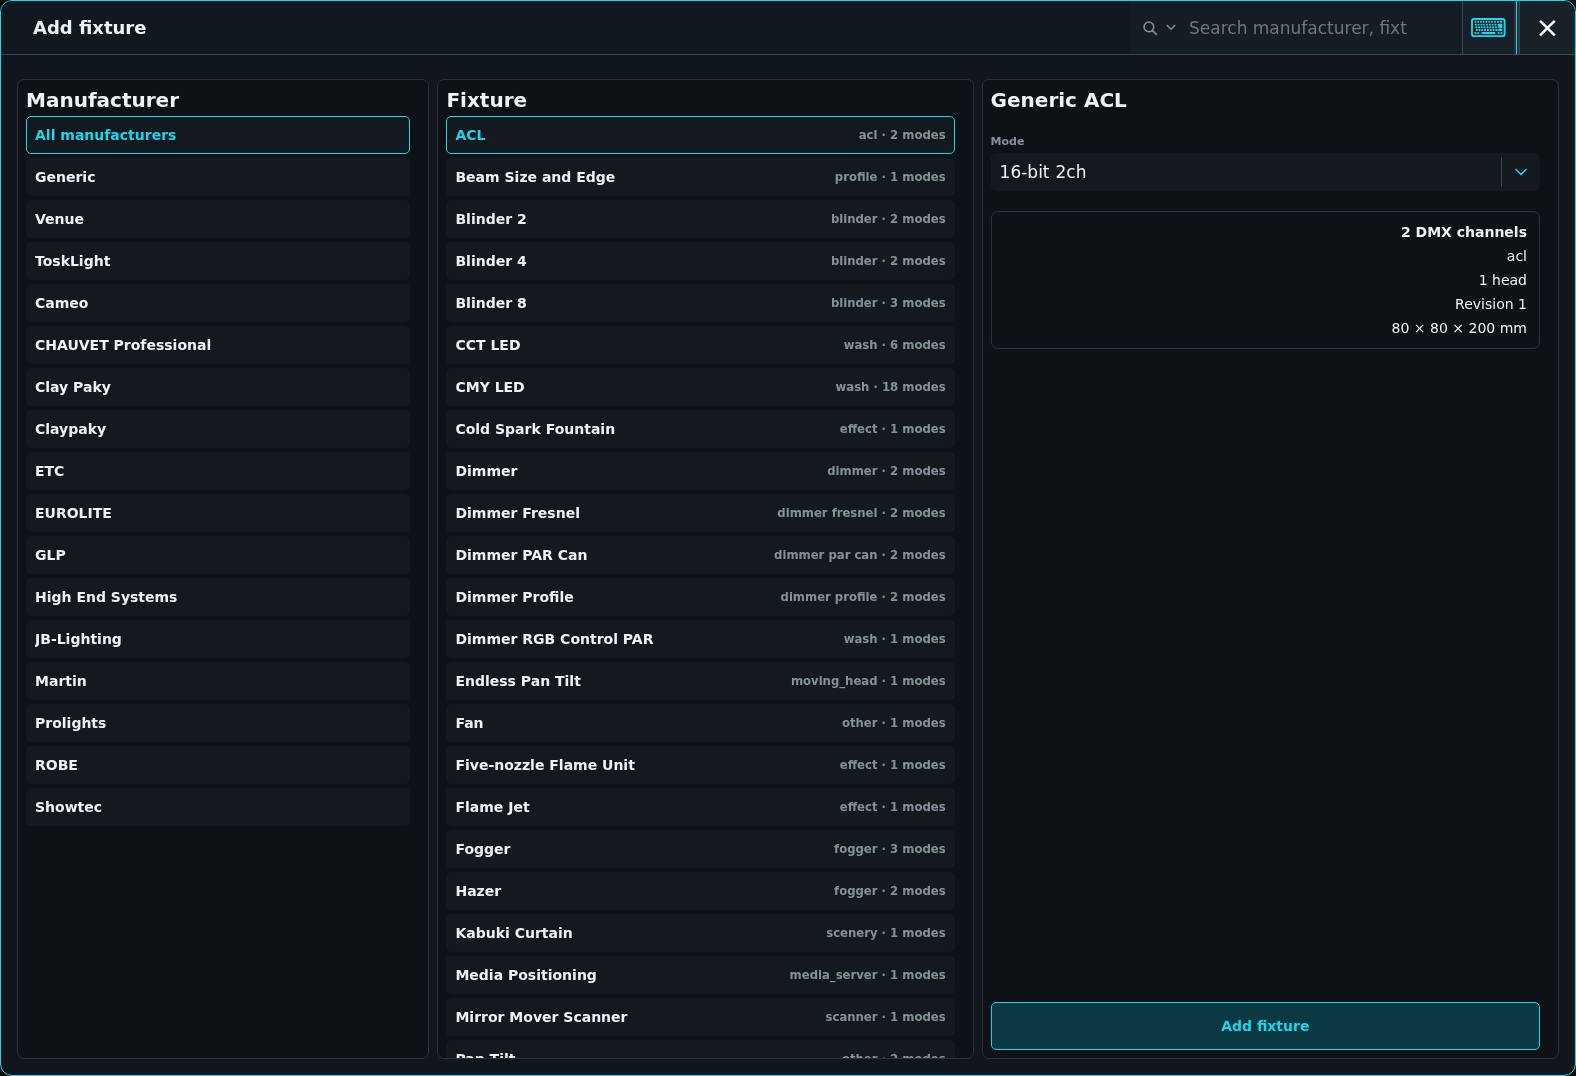Focus the search manufacturer input field
The image size is (1576, 1076).
[x=1320, y=28]
